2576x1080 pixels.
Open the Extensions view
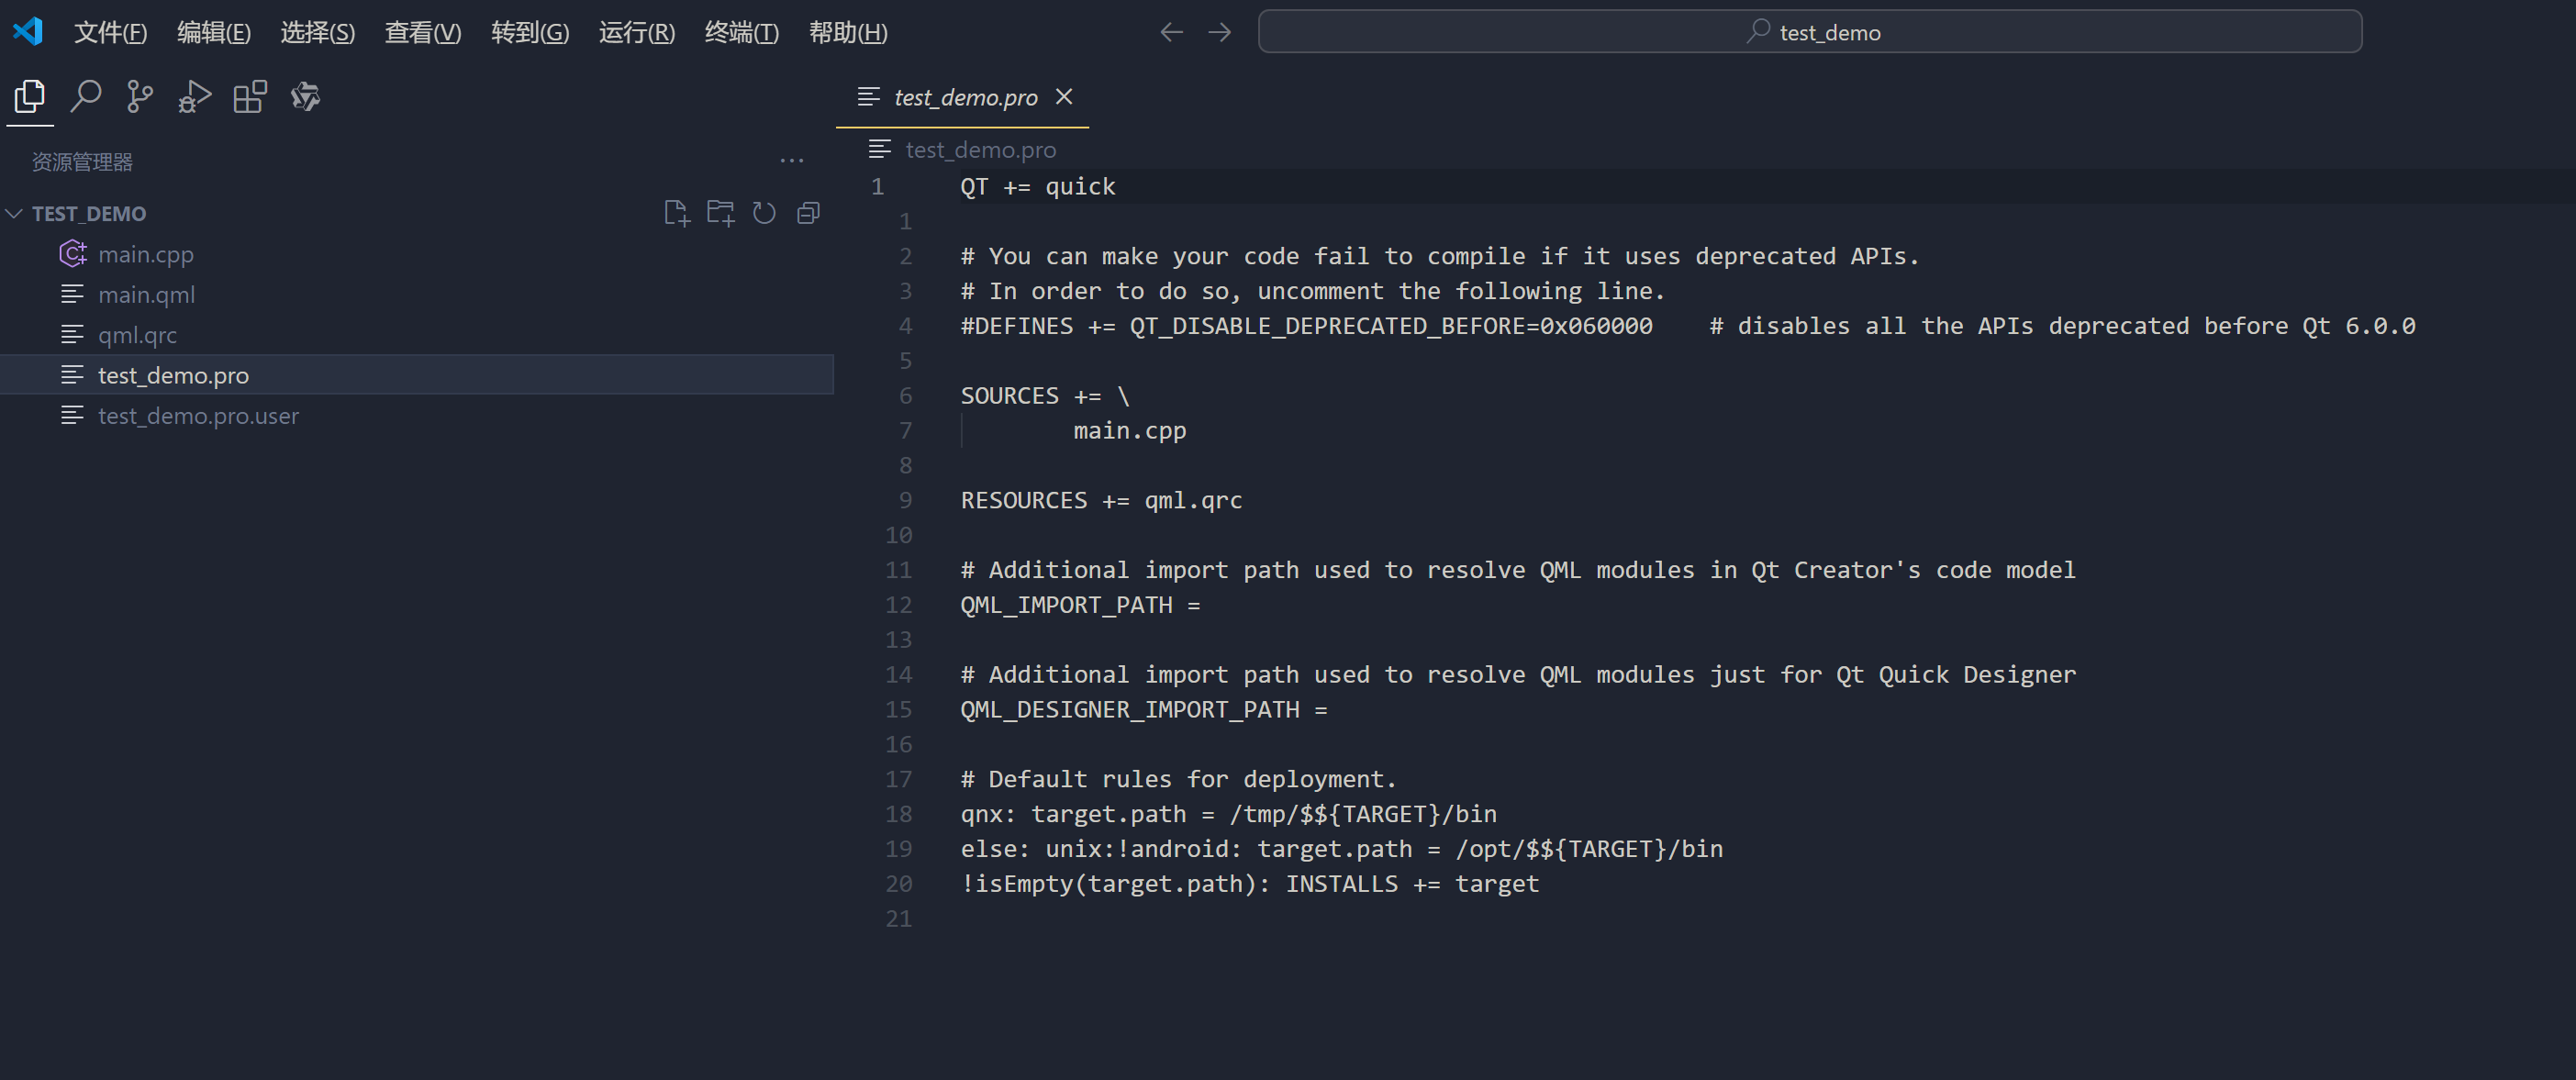click(x=249, y=96)
